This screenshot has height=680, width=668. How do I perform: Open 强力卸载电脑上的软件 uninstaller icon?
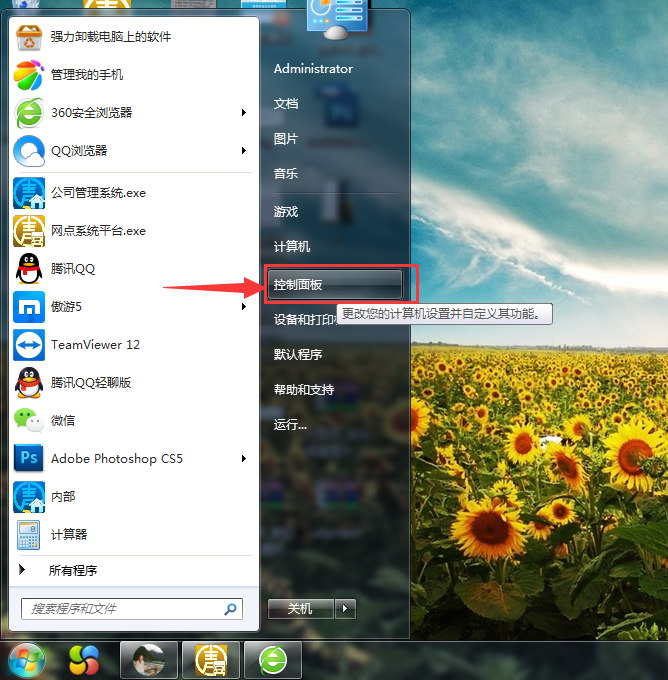[x=29, y=37]
